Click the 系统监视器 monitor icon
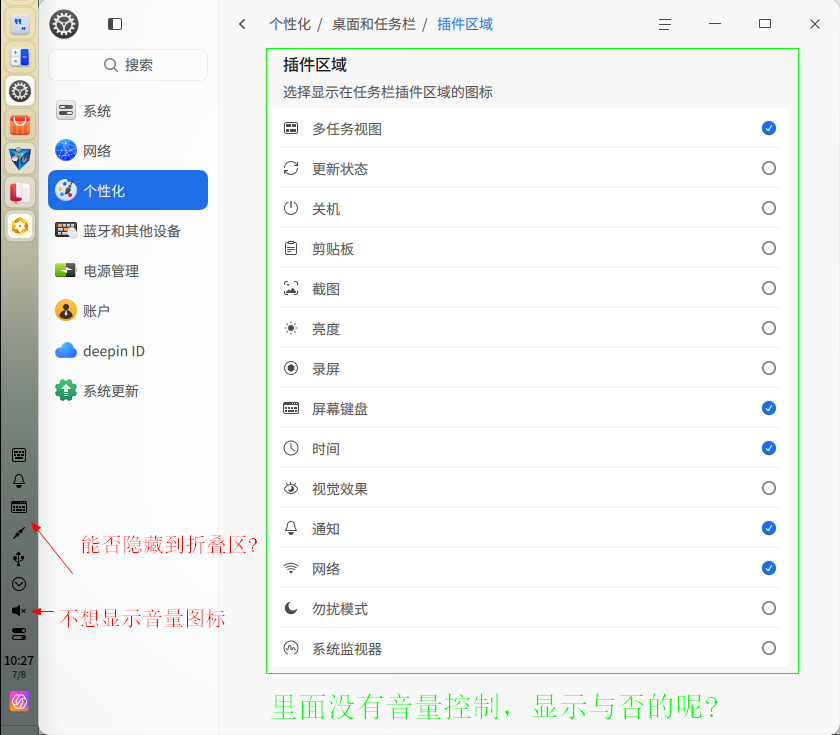 click(291, 648)
